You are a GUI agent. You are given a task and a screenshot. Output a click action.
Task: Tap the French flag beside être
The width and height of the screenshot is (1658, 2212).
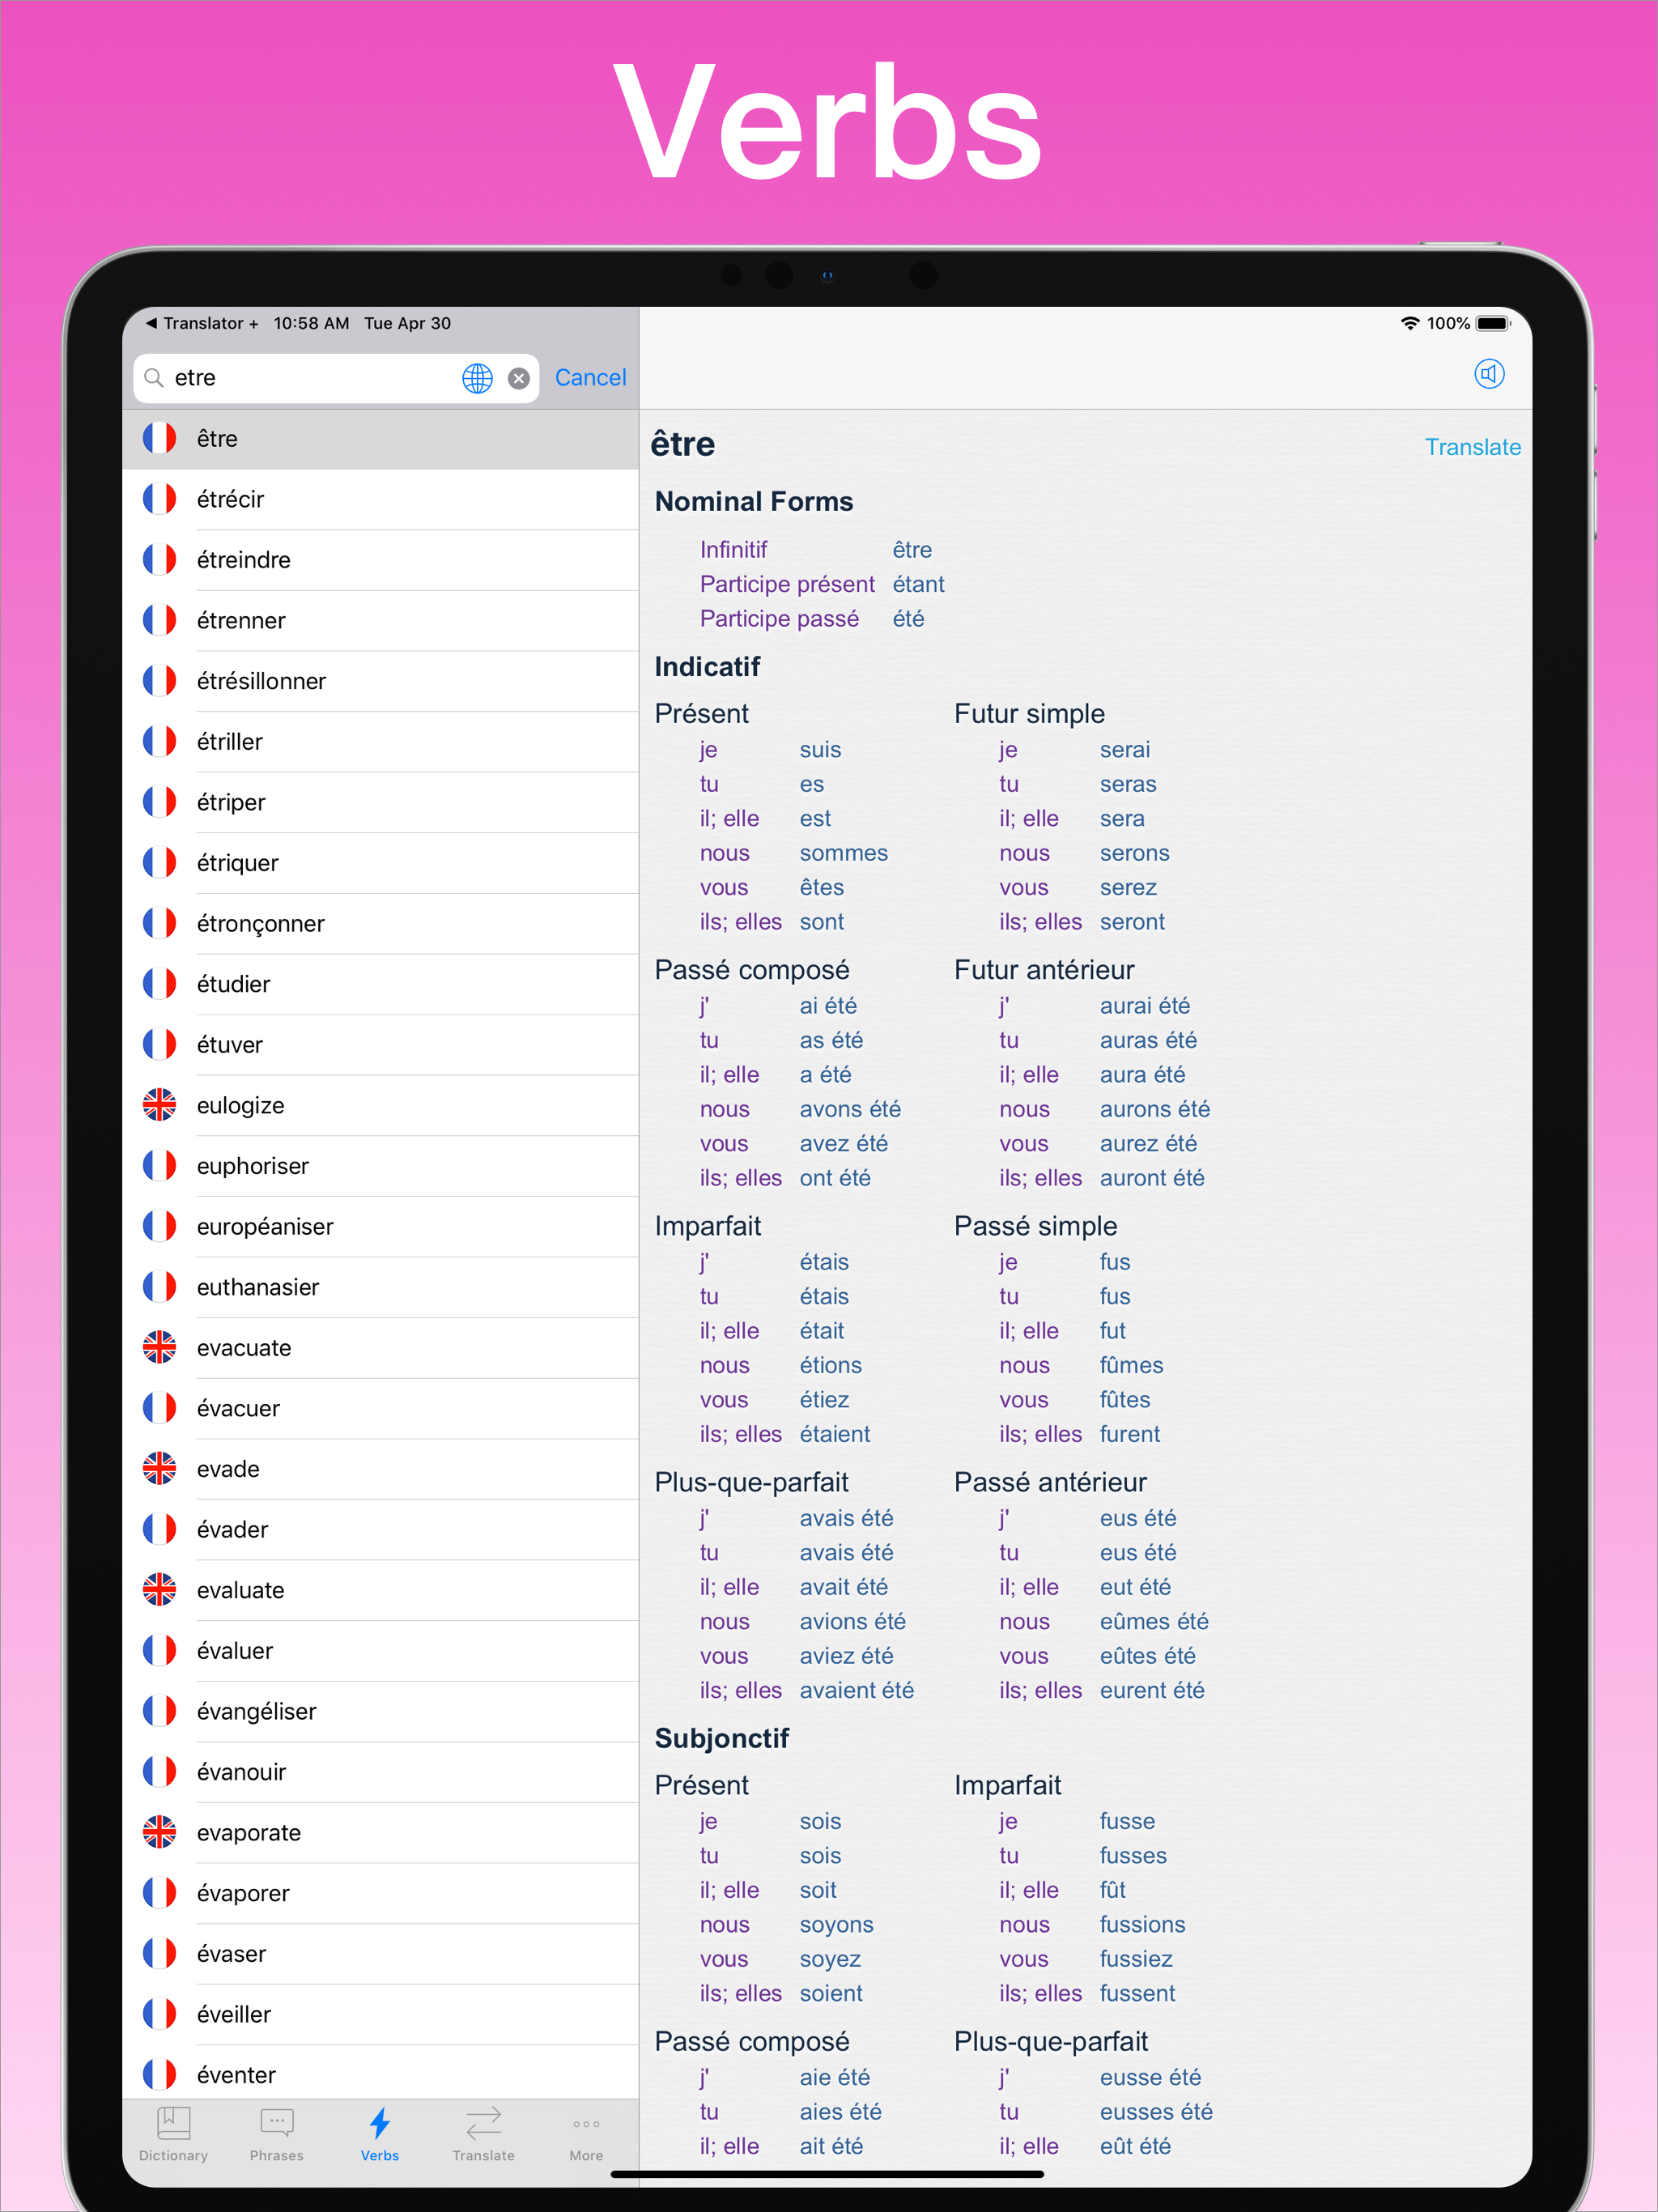pos(160,438)
